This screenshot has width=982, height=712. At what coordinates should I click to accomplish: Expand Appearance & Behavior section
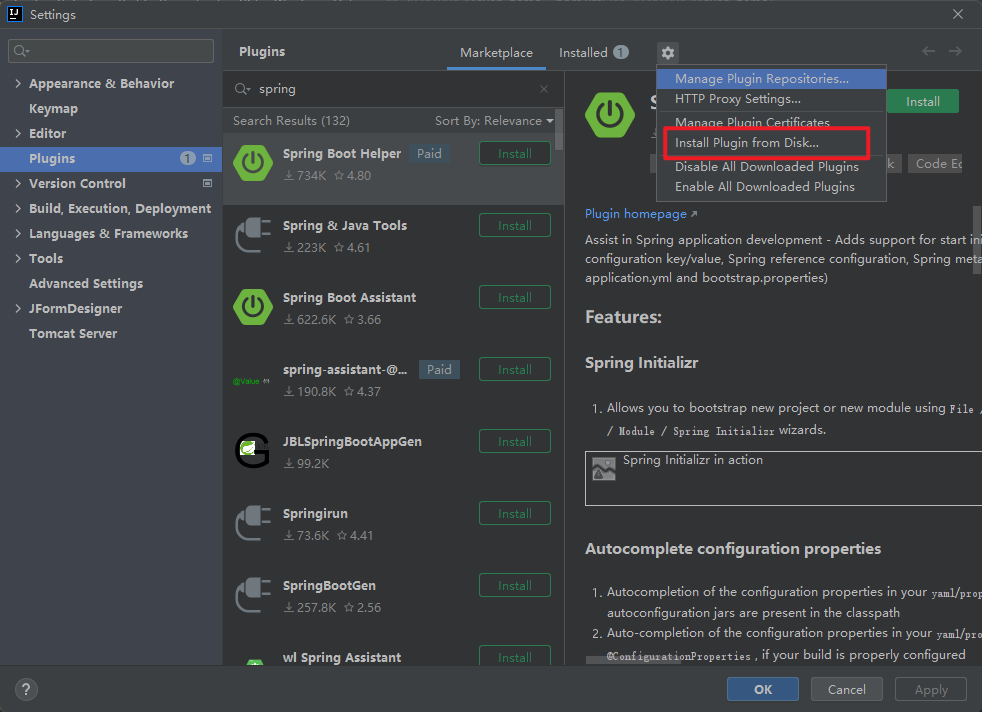pyautogui.click(x=18, y=83)
